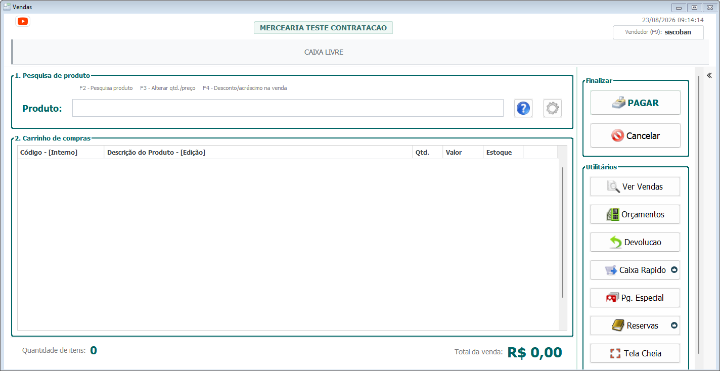Viewport: 720px width, 371px height.
Task: Minimize the Vendas window
Action: (679, 7)
